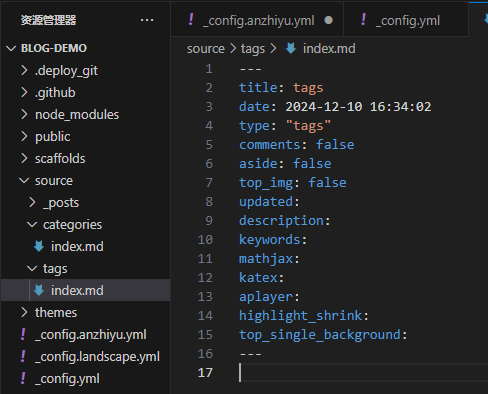Expand the themes folder
Image resolution: width=488 pixels, height=394 pixels.
coord(24,312)
